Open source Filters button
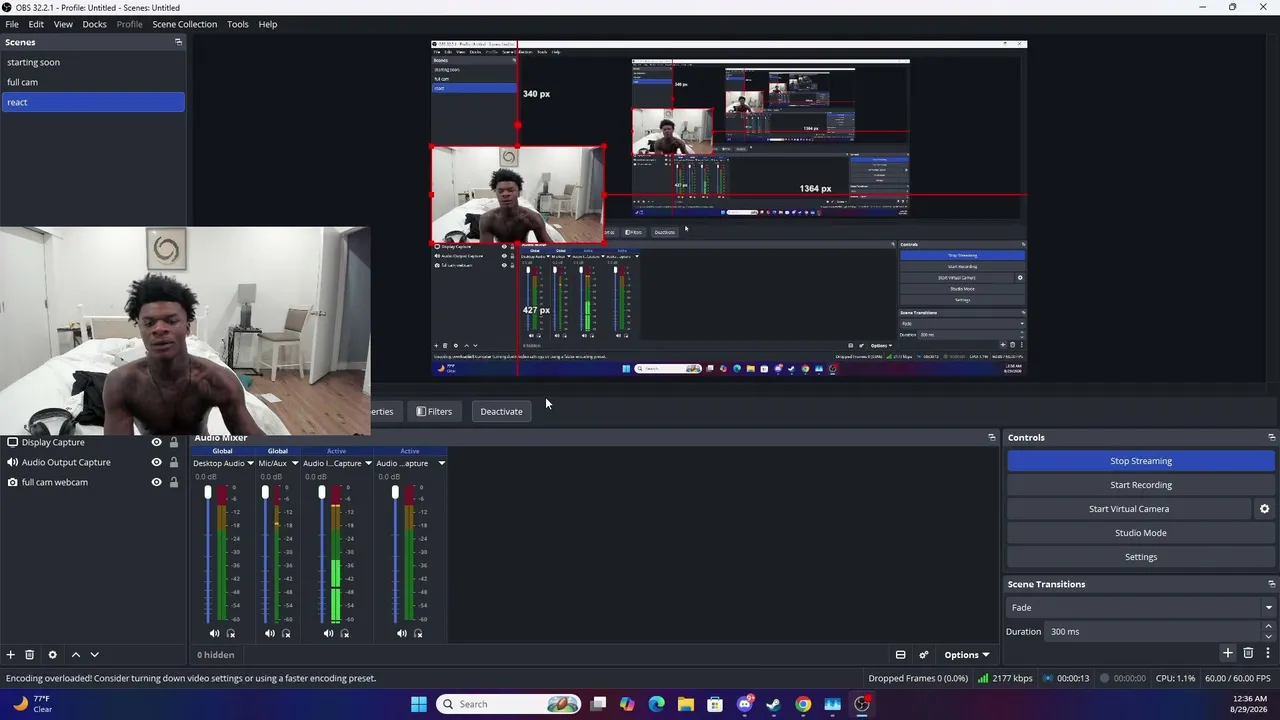 tap(434, 411)
